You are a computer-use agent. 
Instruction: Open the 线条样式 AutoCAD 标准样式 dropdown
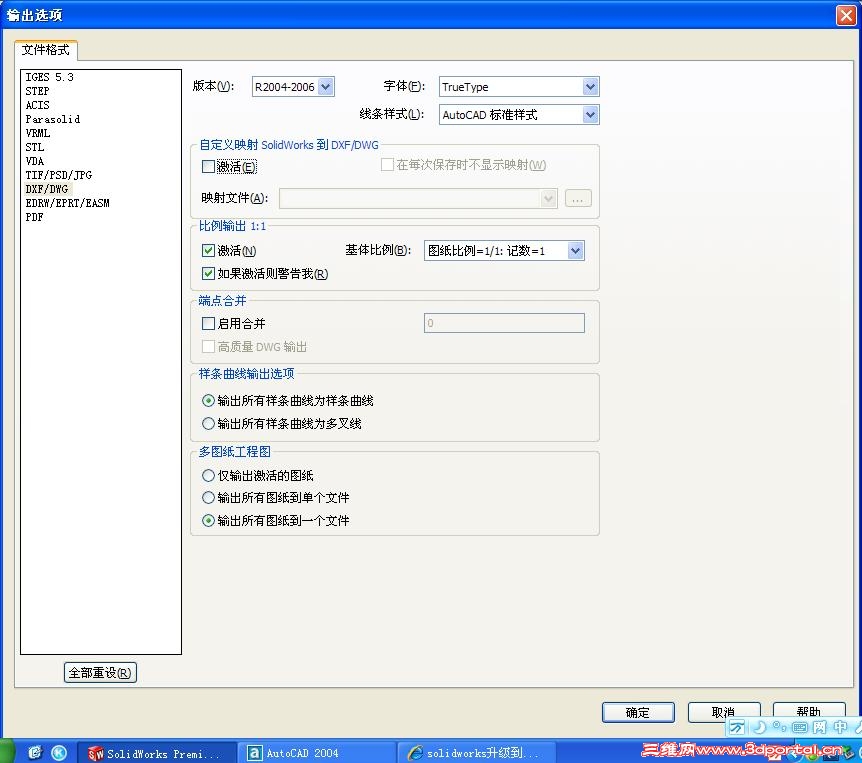point(590,114)
